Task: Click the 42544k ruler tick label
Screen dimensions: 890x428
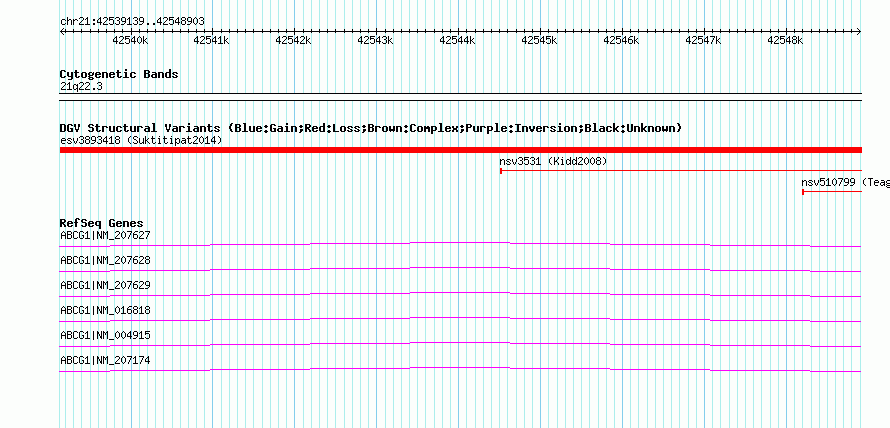Action: pos(457,40)
